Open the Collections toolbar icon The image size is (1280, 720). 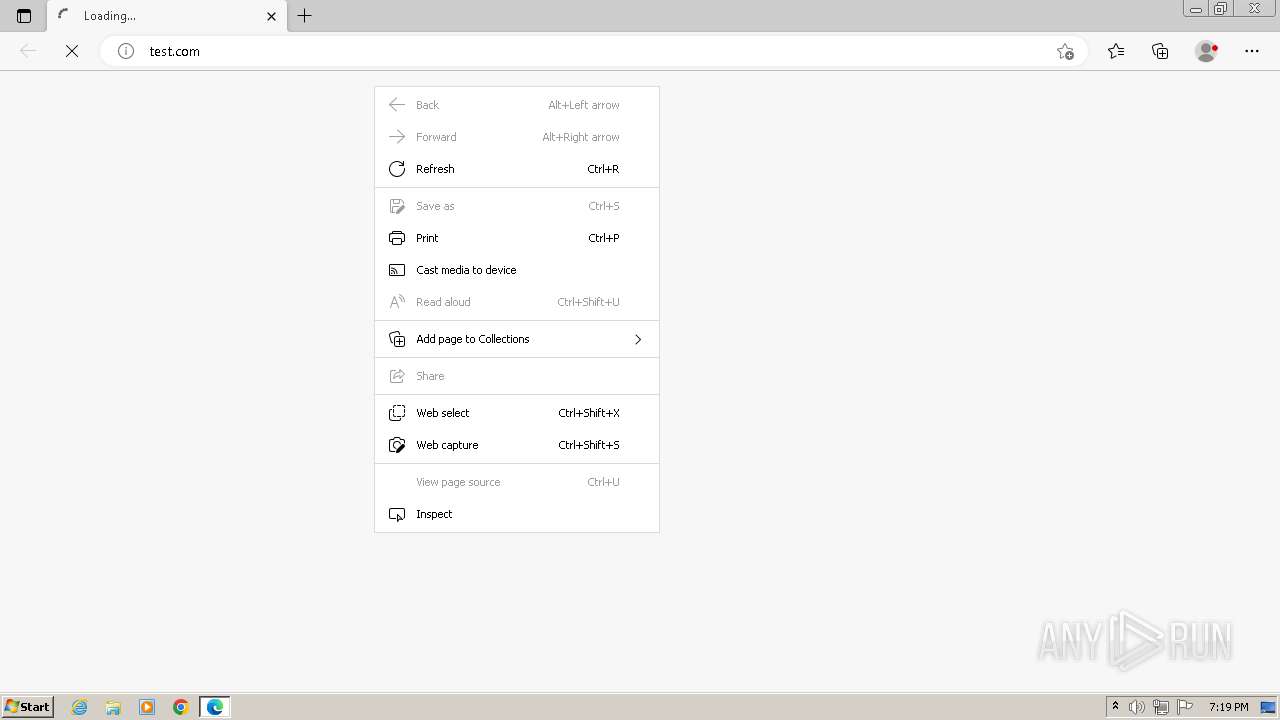pos(1160,51)
